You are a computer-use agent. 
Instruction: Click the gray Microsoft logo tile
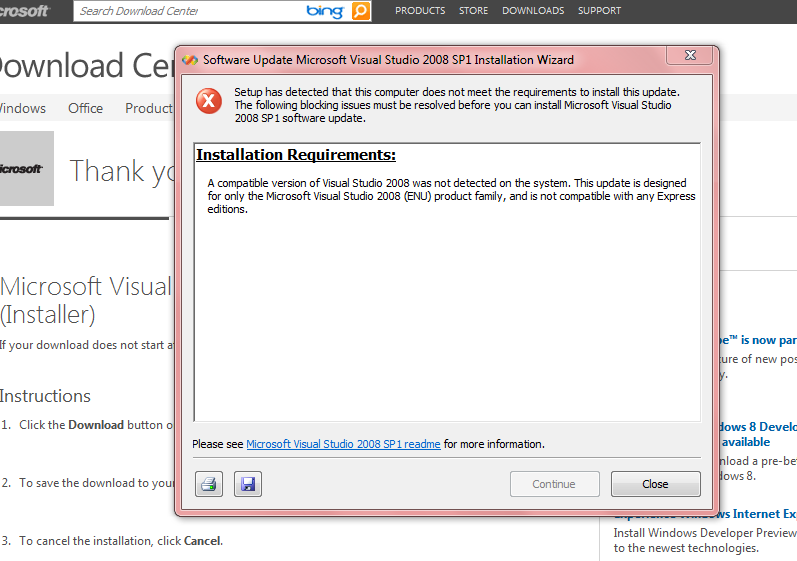click(26, 169)
